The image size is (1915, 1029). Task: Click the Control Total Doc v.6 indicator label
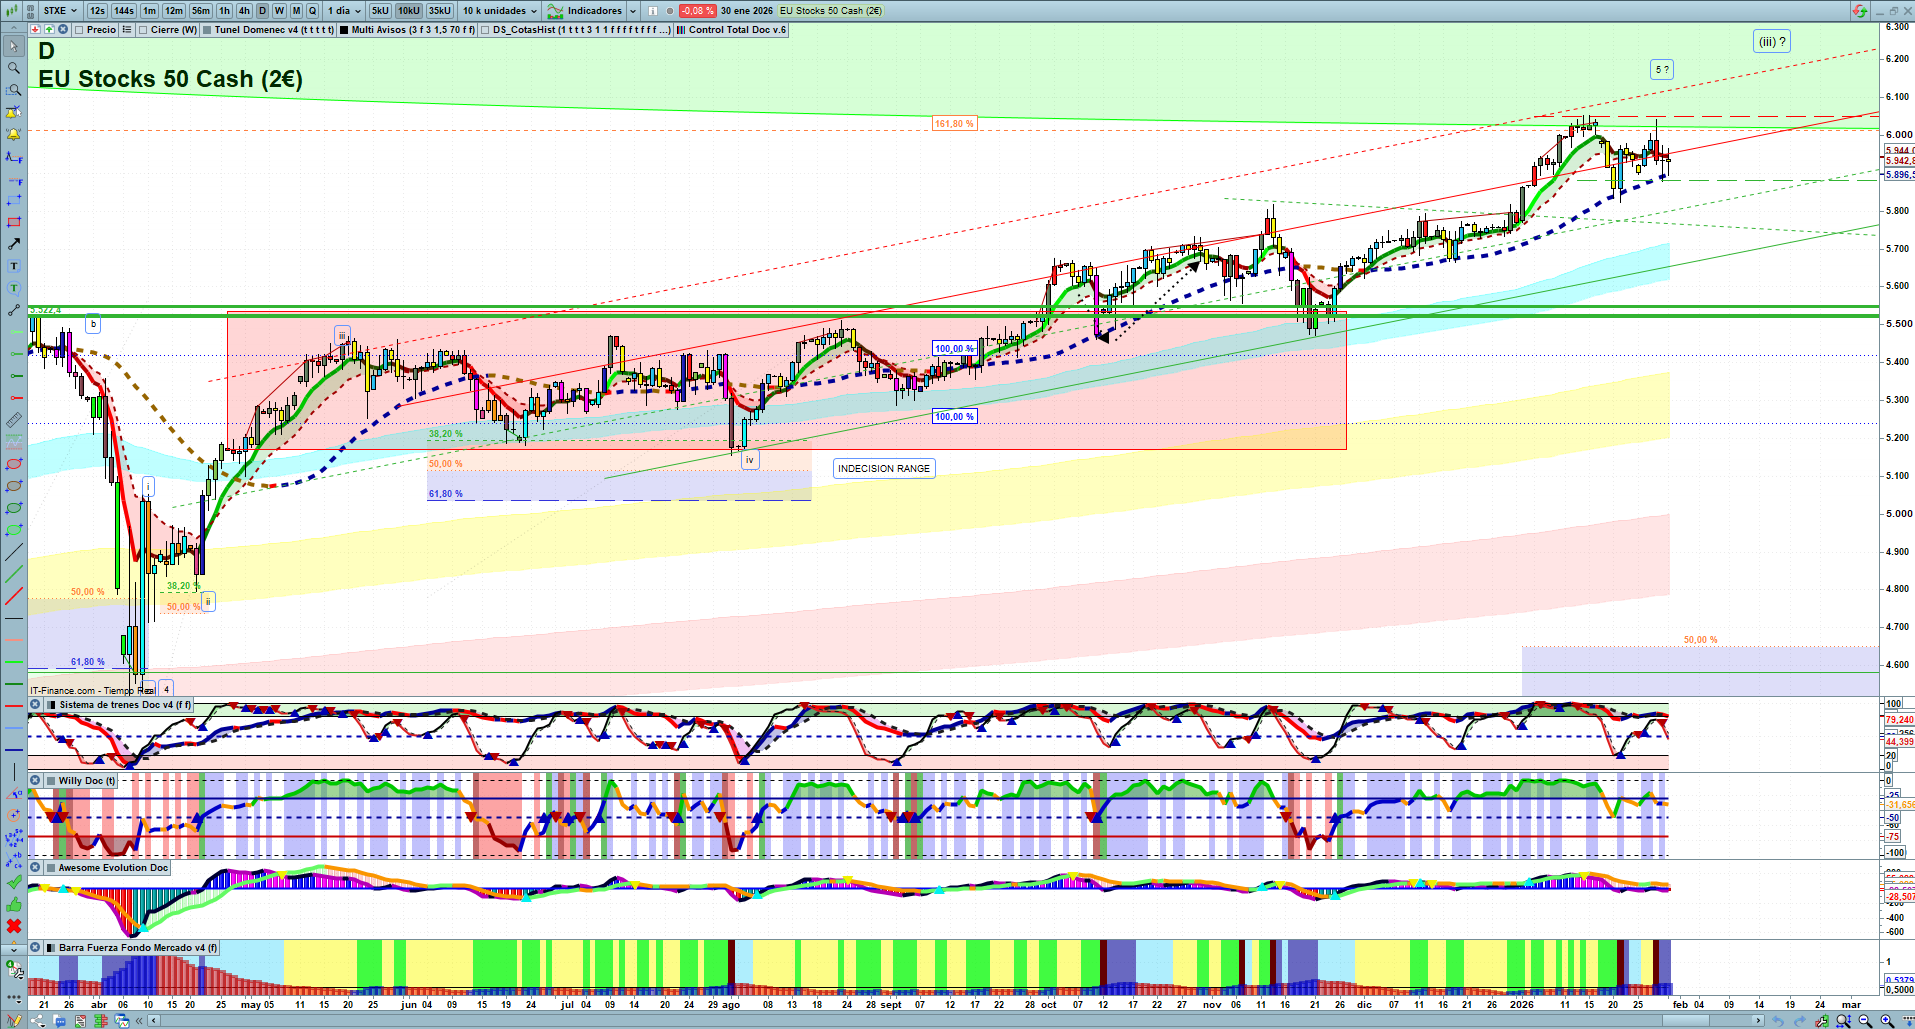(738, 30)
